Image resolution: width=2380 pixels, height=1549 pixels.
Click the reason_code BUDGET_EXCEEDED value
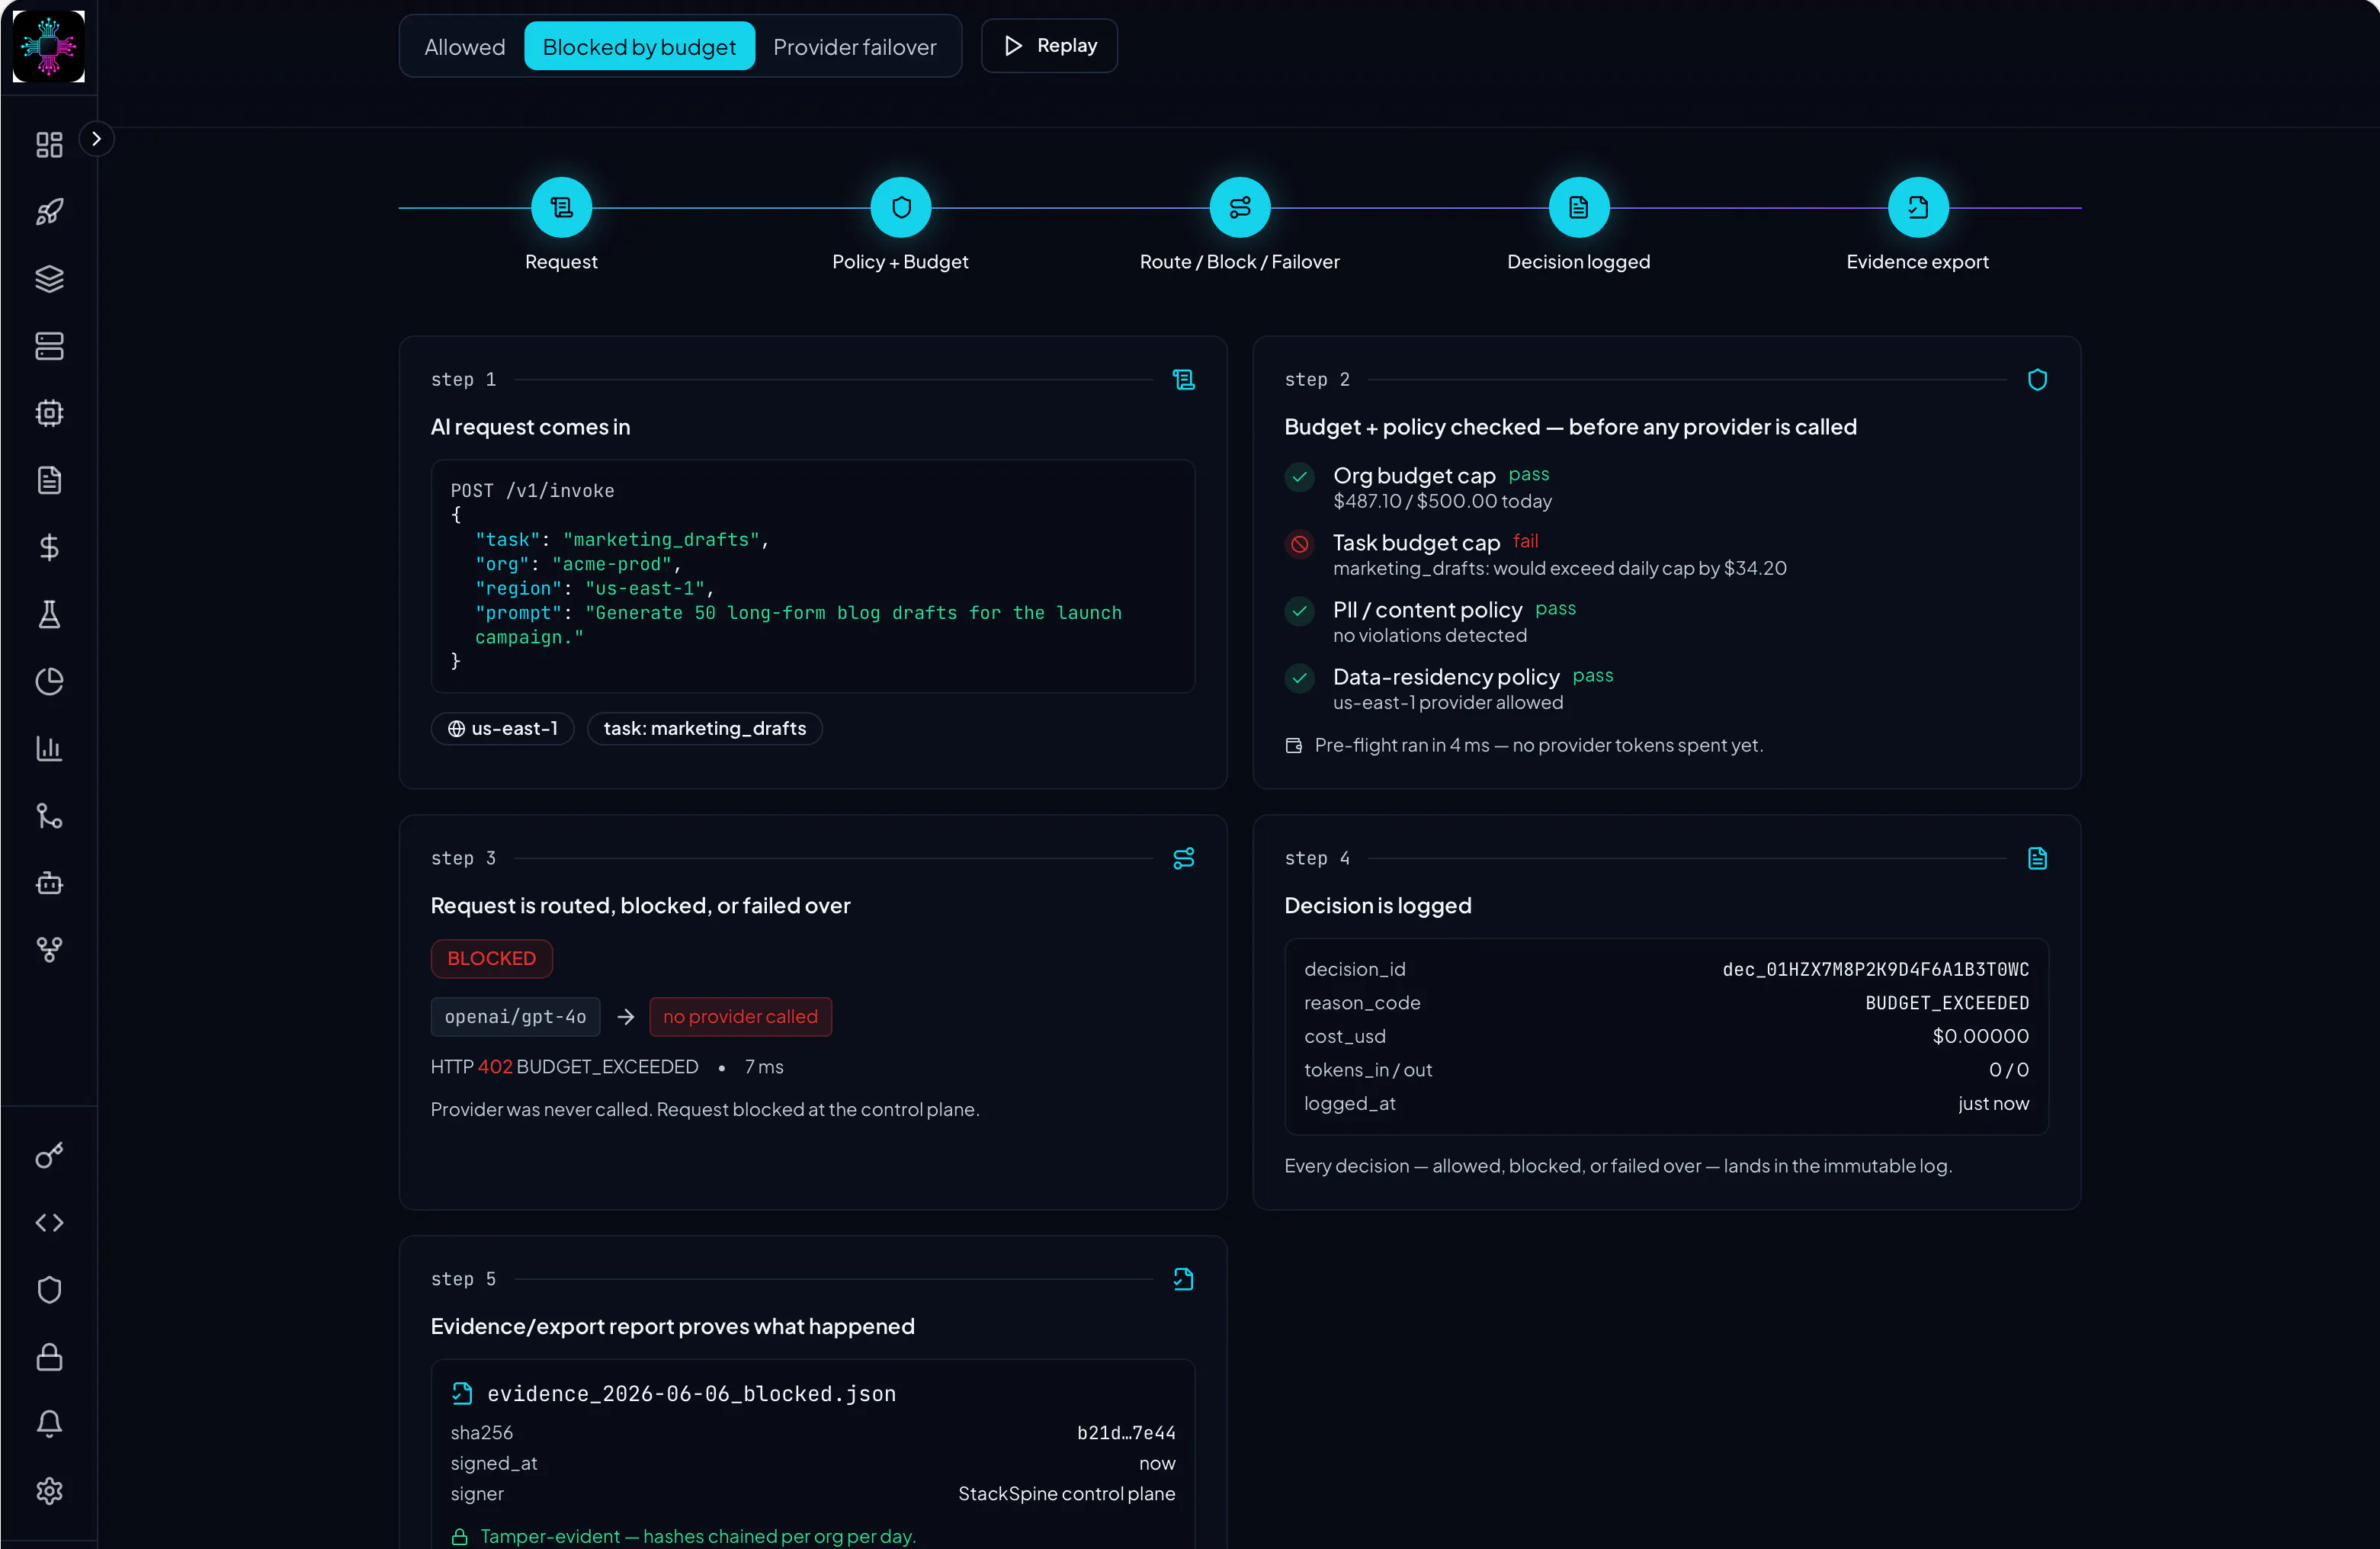pos(1947,1003)
